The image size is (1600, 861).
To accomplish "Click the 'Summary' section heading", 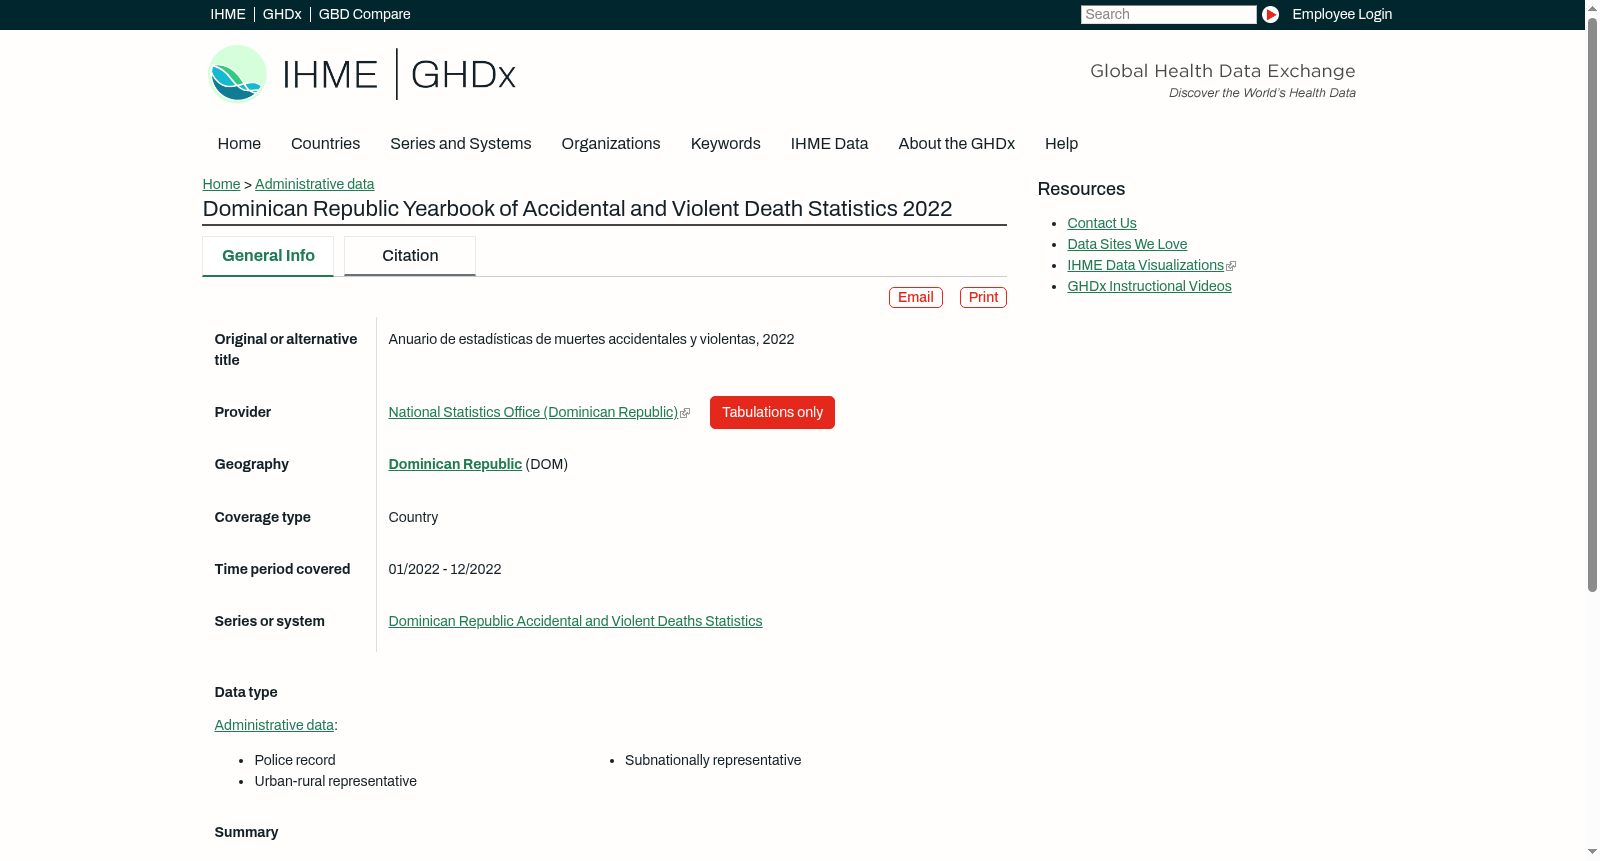I will pos(246,832).
